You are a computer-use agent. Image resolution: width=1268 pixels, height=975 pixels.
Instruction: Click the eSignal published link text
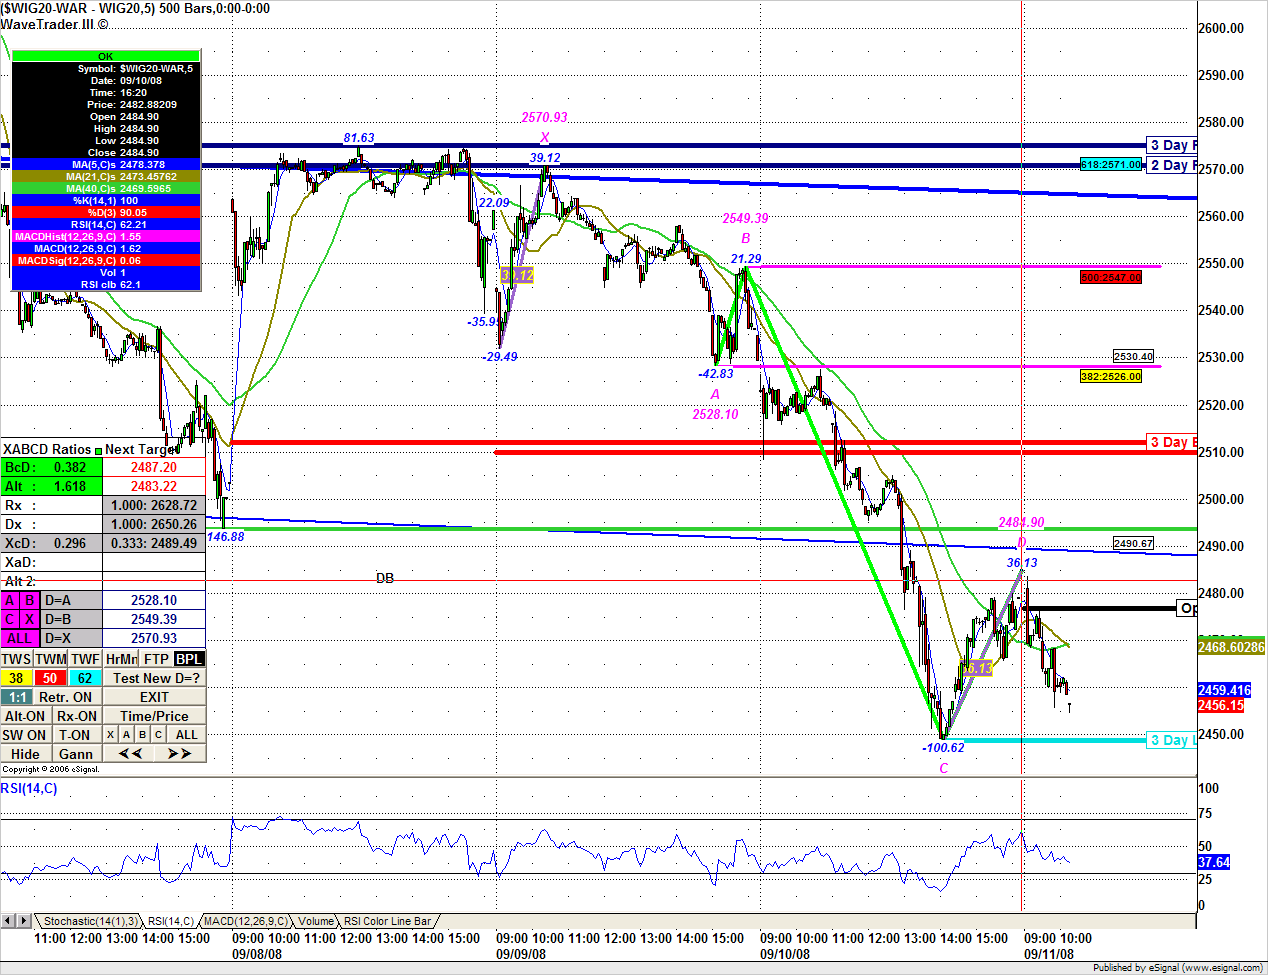point(1177,968)
